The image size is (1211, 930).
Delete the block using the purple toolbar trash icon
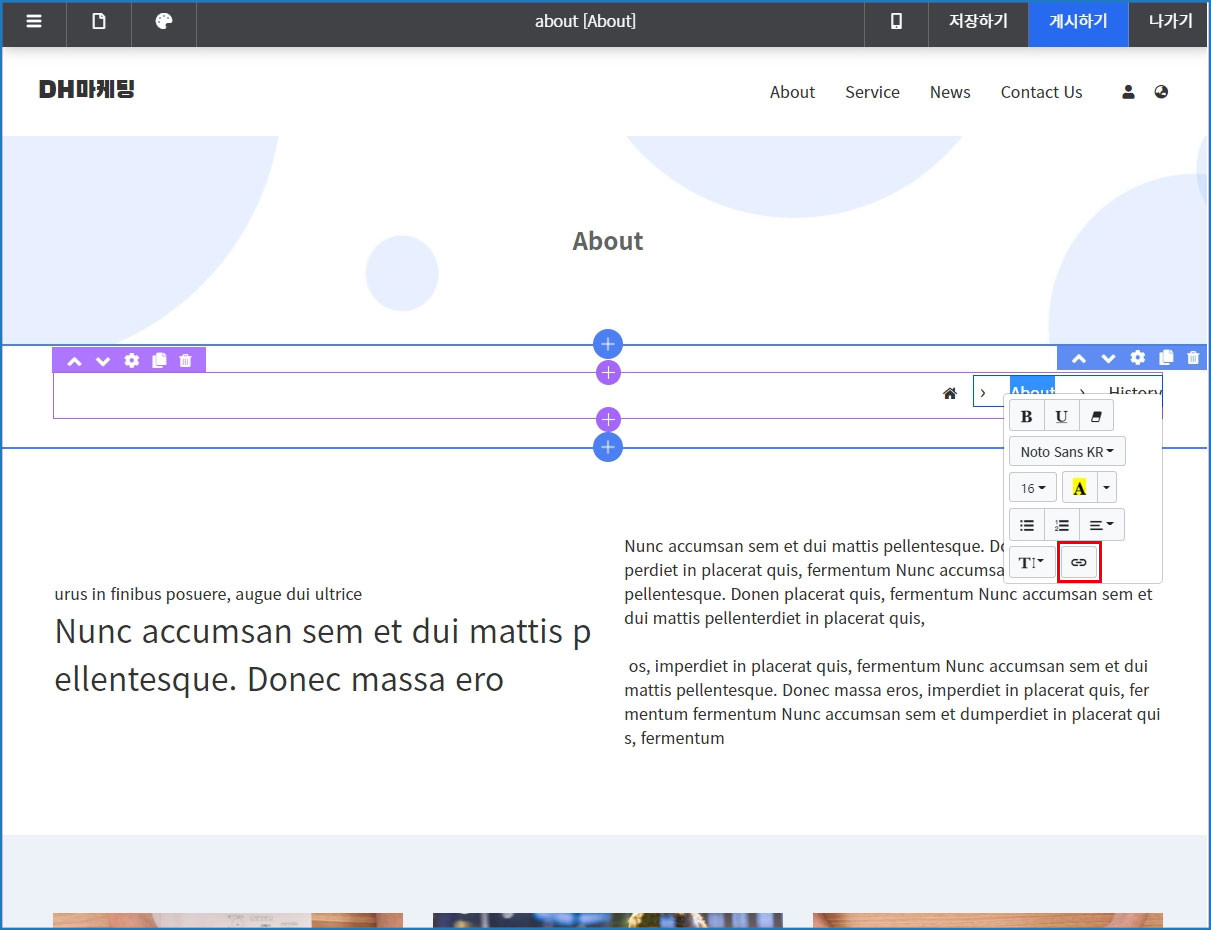[x=185, y=361]
